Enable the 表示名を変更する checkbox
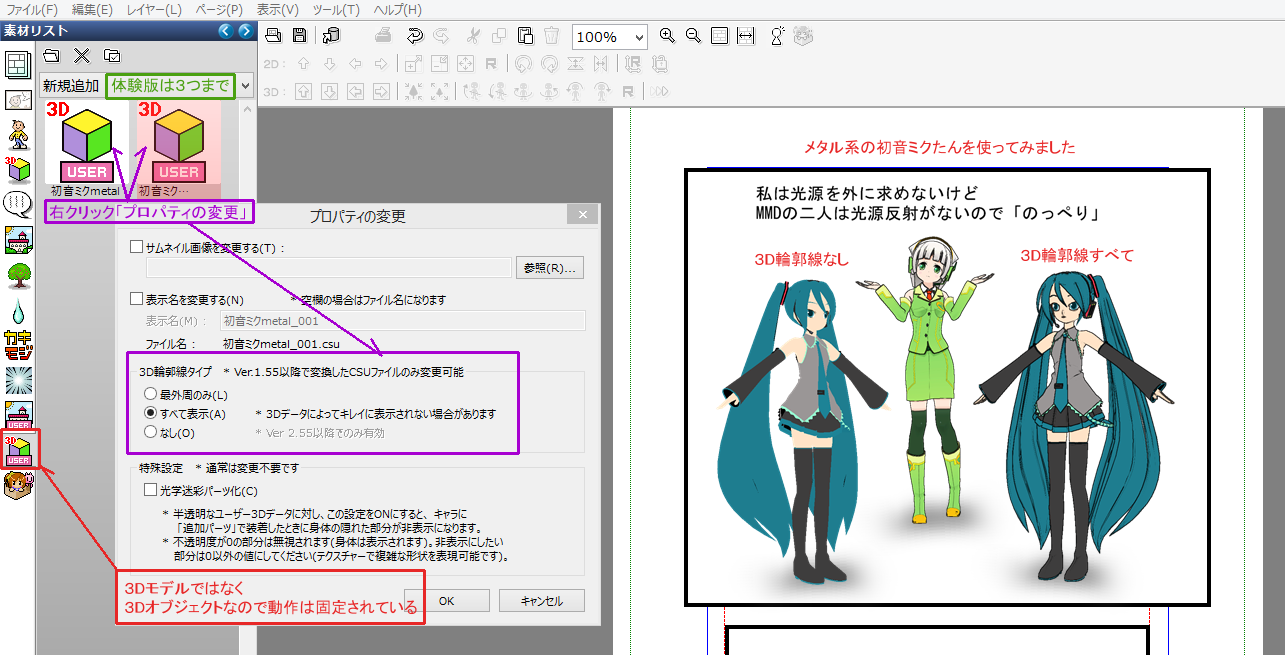Screen dimensions: 1285x655 pos(137,299)
